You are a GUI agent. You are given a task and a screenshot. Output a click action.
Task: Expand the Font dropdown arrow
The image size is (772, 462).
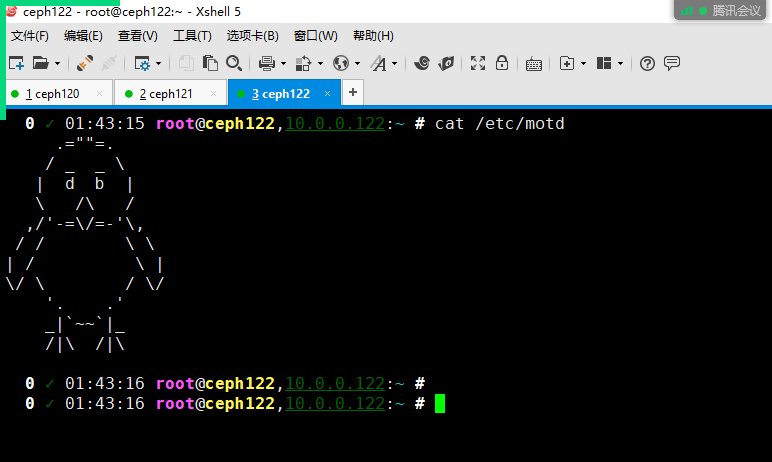(x=395, y=63)
